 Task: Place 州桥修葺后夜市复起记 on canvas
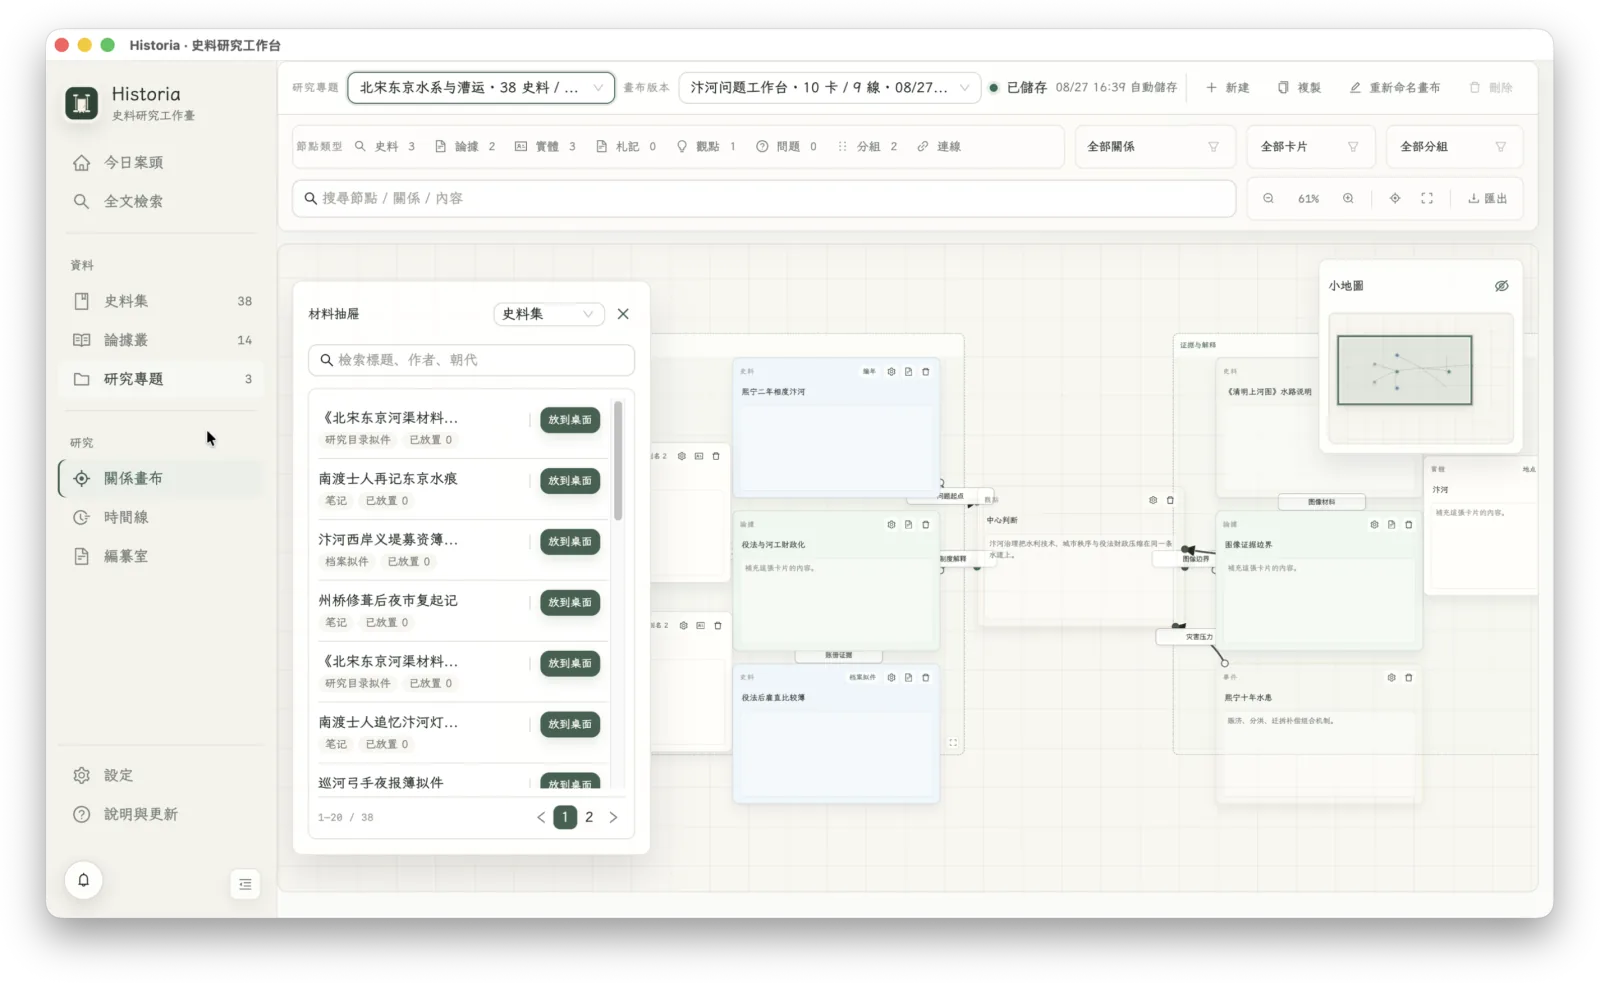570,602
